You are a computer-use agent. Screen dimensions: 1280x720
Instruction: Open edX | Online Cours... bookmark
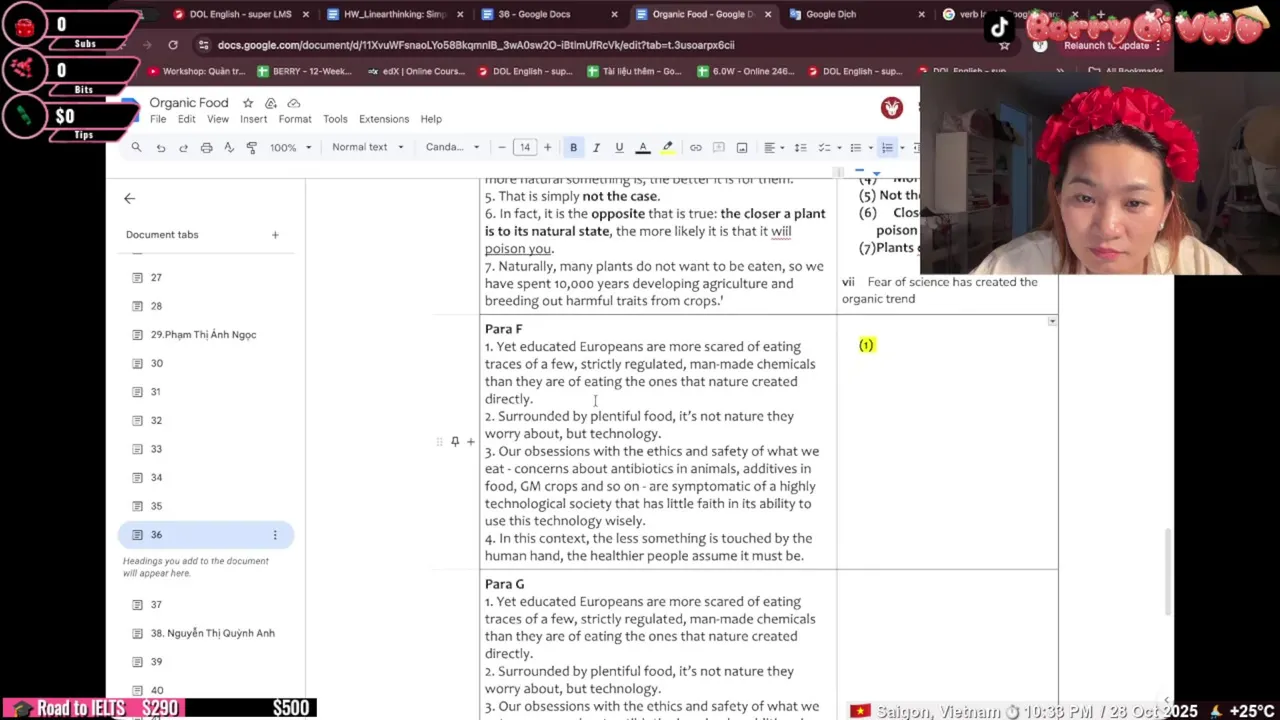click(x=416, y=72)
